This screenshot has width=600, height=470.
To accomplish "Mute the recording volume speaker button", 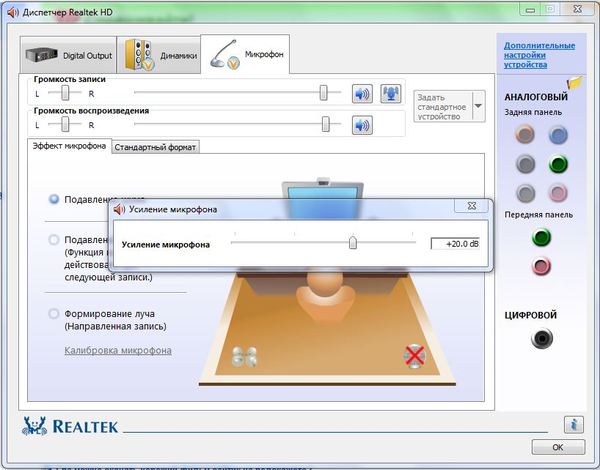I will (362, 94).
